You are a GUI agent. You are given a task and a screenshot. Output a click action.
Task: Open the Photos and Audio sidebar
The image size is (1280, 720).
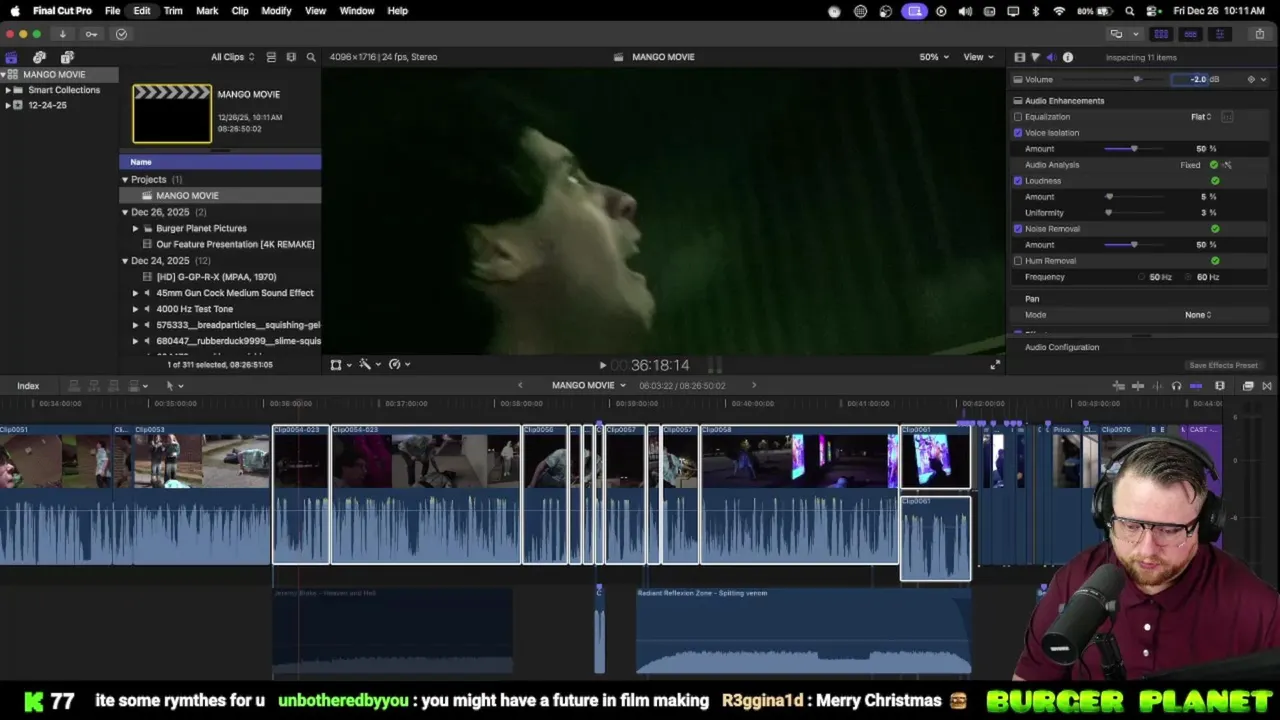pos(39,57)
